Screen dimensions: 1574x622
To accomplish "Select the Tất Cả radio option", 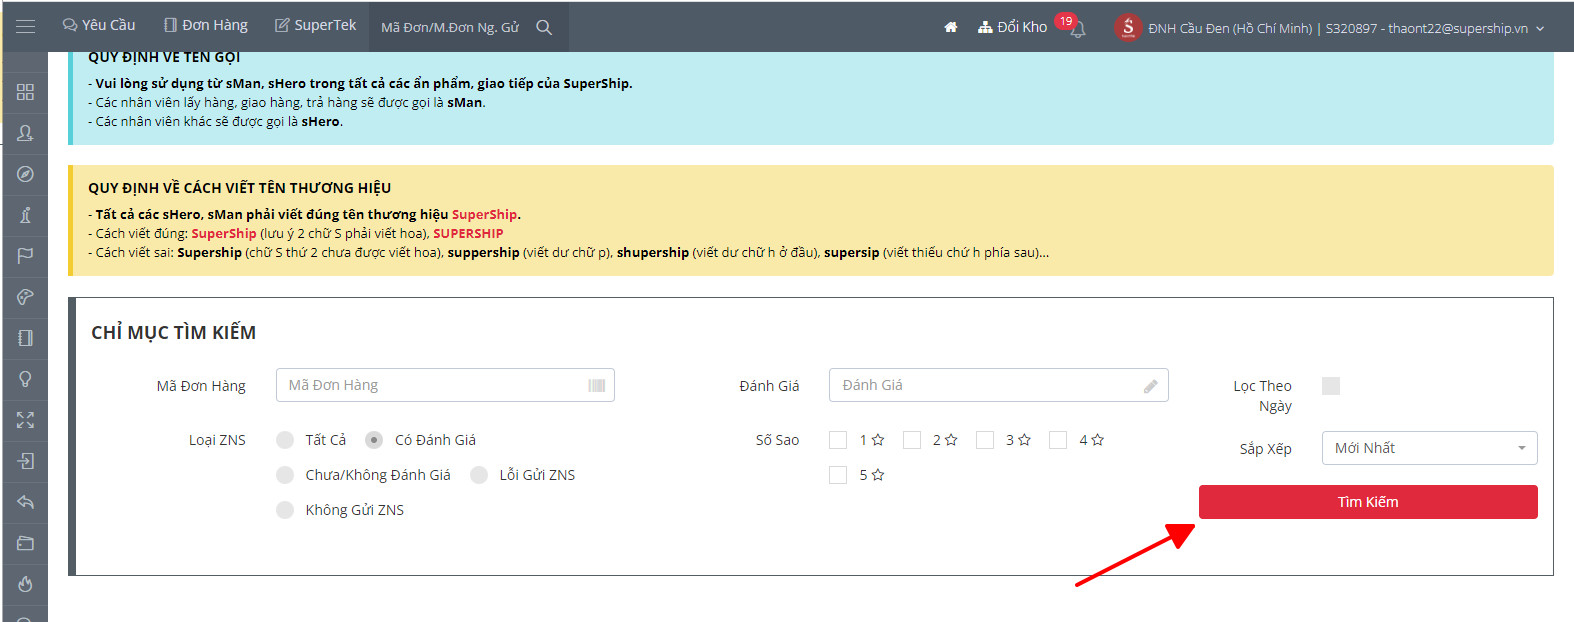I will coord(285,440).
